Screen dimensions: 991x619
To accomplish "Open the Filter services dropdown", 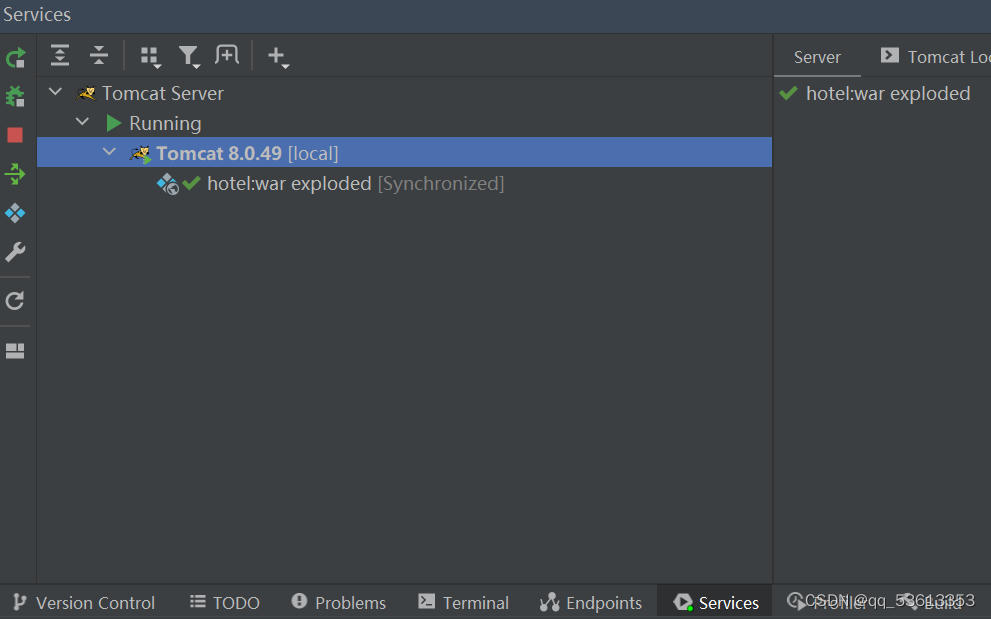I will tap(189, 57).
